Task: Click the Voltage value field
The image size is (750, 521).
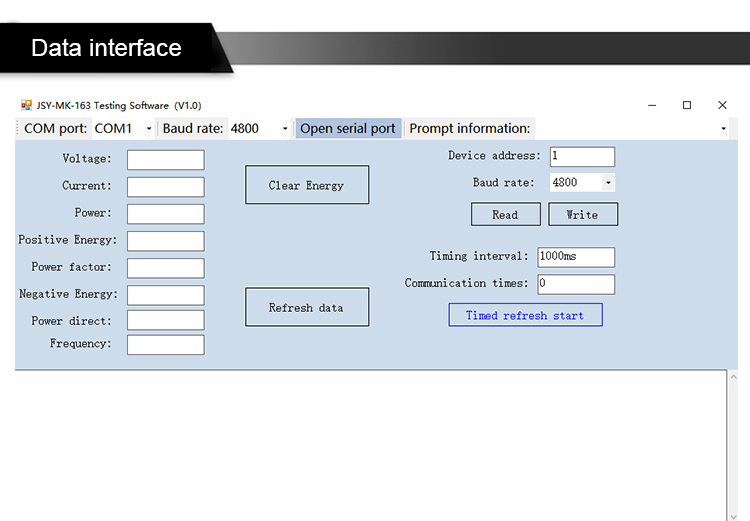Action: 165,160
